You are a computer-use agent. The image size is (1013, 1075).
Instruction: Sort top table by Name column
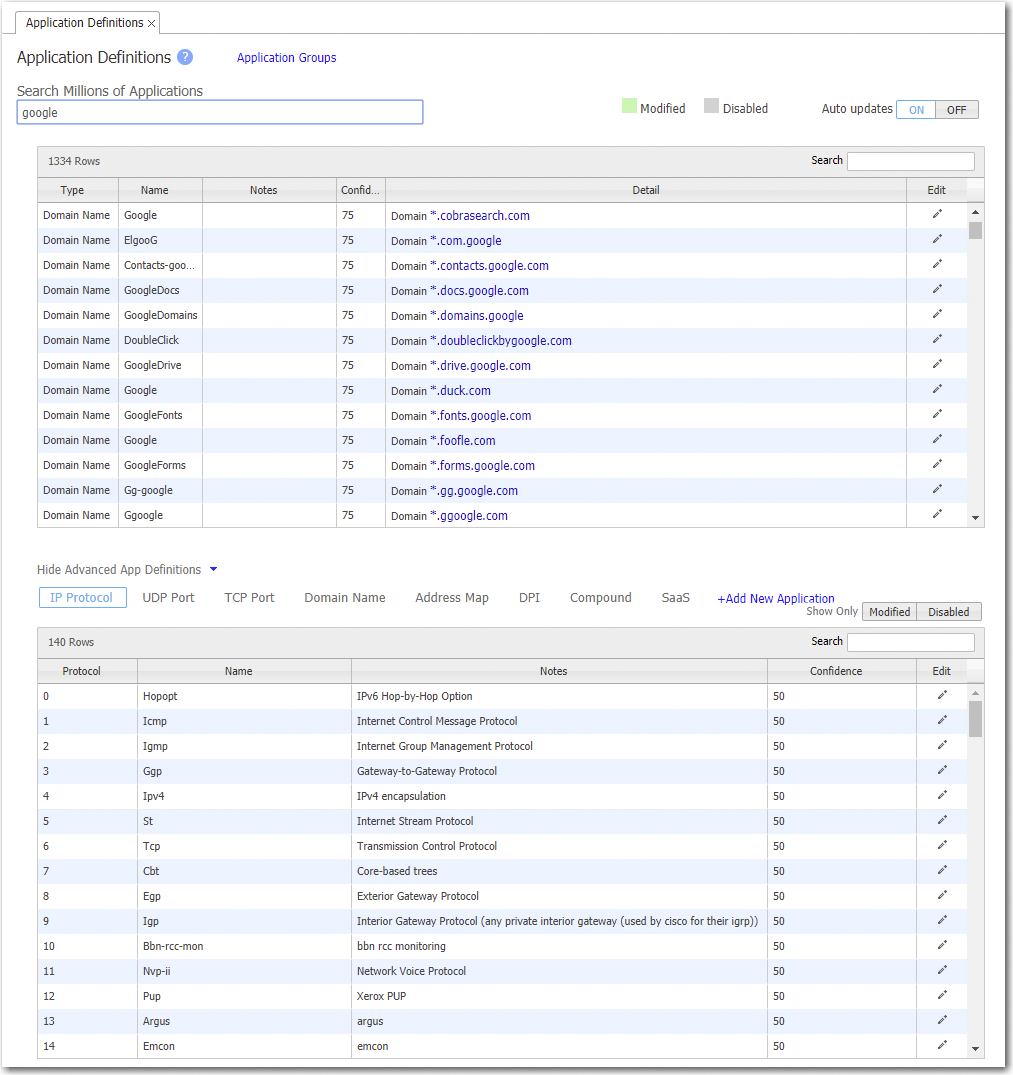tap(160, 190)
